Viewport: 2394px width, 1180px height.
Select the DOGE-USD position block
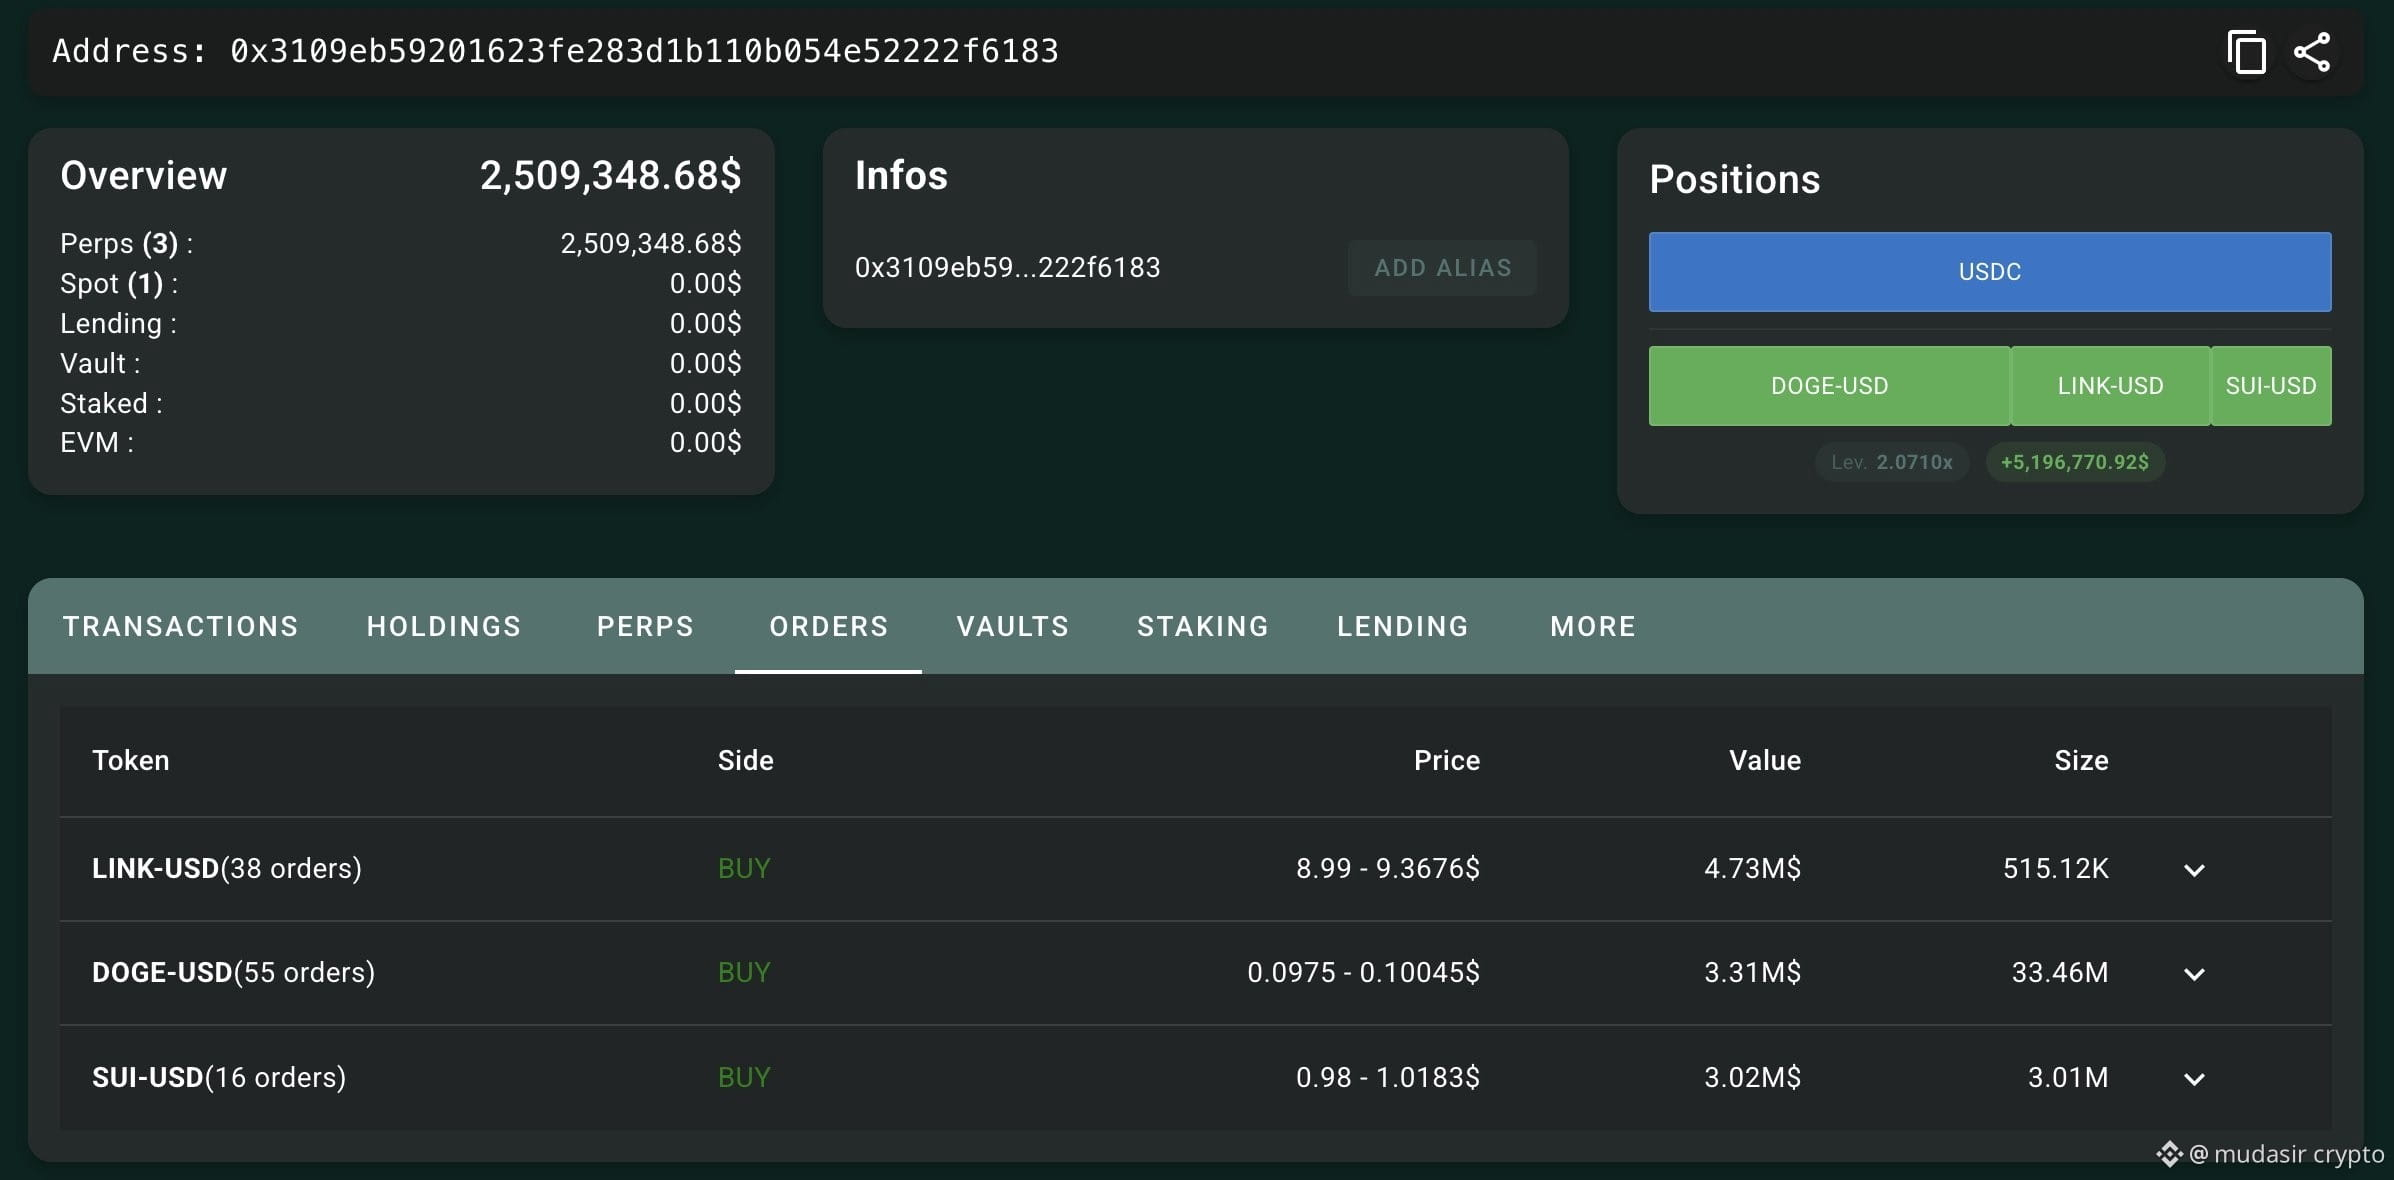(1829, 386)
